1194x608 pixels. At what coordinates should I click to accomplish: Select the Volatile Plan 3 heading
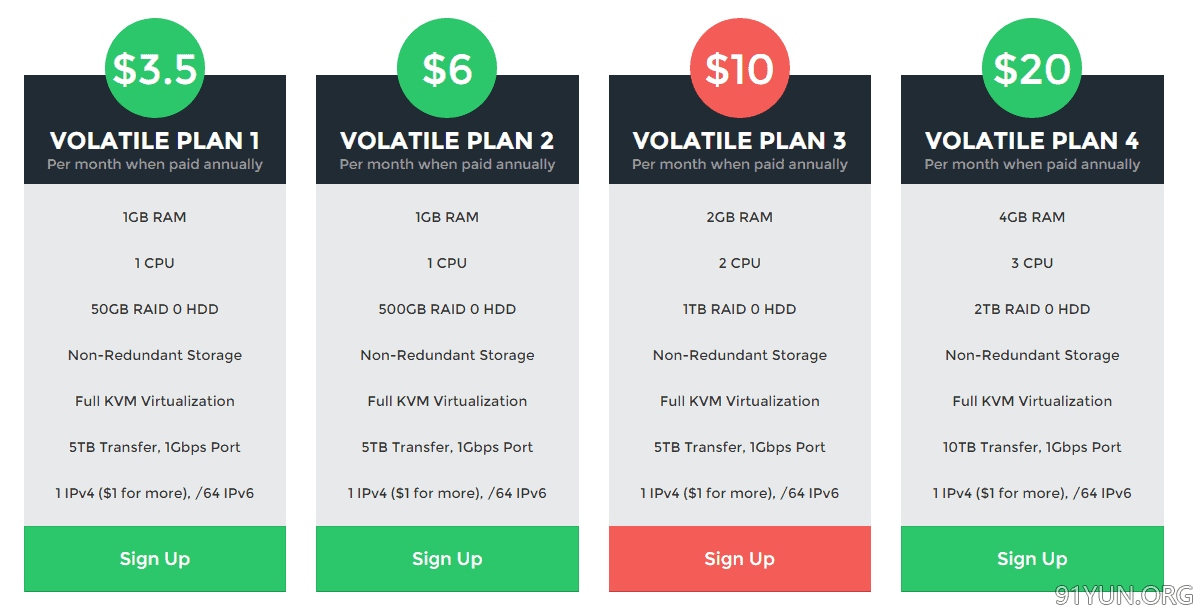pyautogui.click(x=739, y=140)
